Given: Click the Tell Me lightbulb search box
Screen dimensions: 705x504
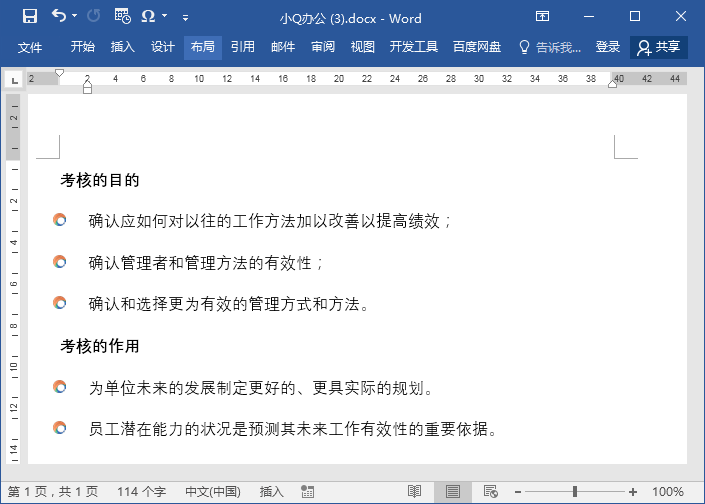Looking at the screenshot, I should pyautogui.click(x=549, y=47).
